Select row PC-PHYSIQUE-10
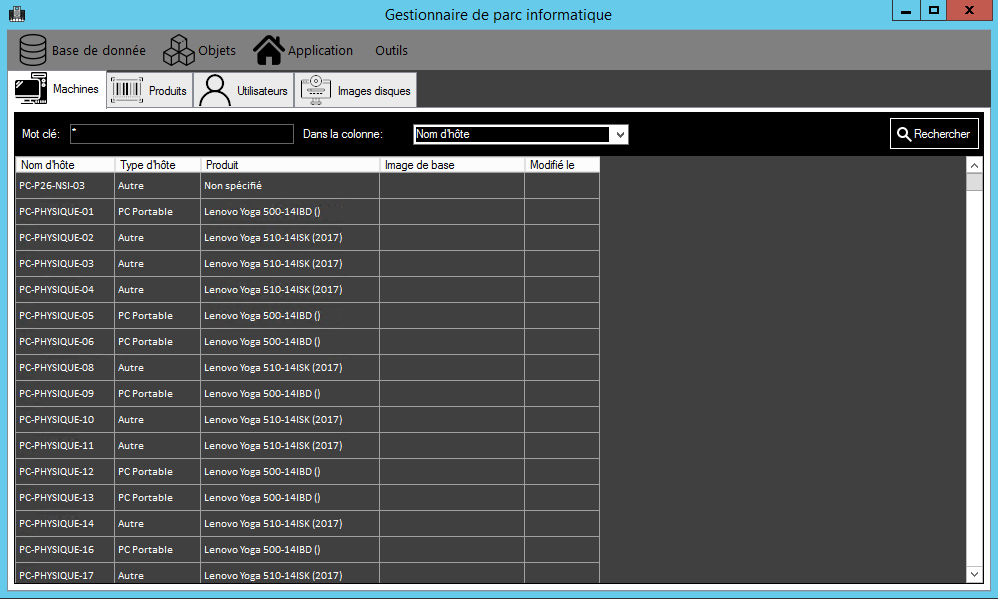 tap(307, 419)
